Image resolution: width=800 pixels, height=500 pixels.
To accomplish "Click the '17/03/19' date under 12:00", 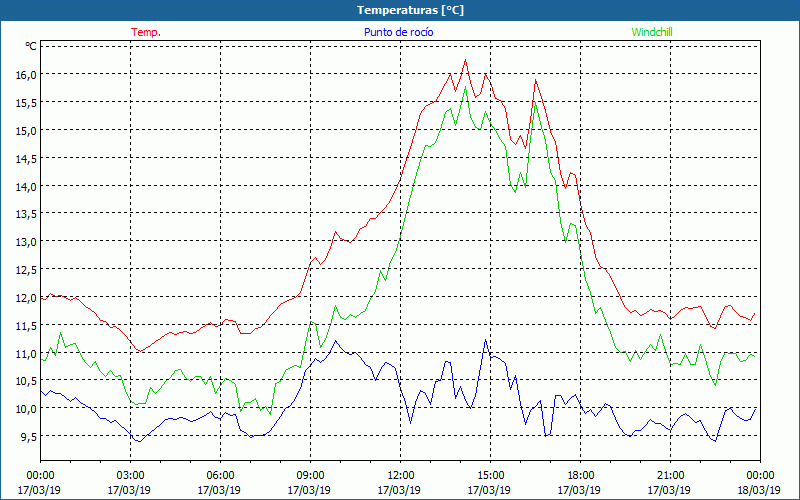I will [x=398, y=490].
